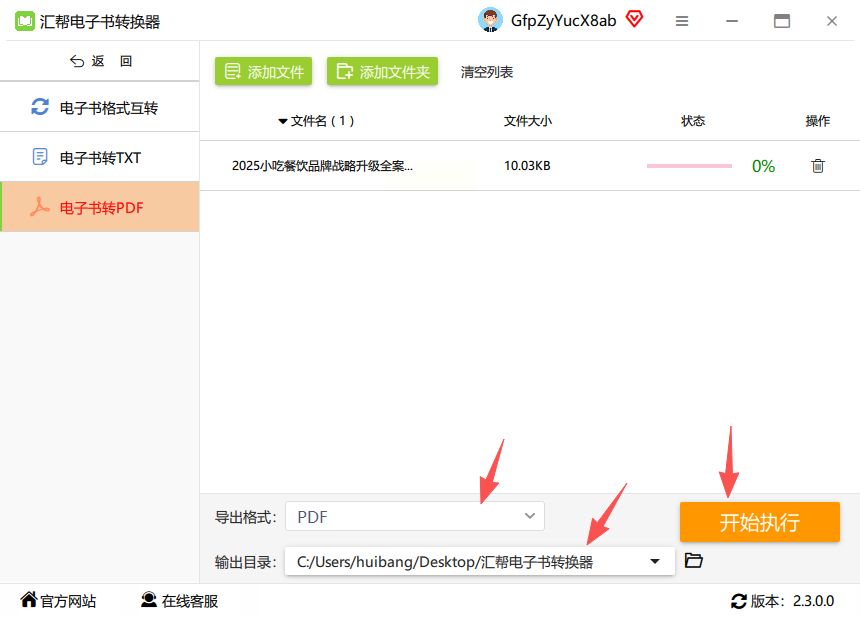Click the 添加文件夹 button
This screenshot has height=617, width=860.
click(x=382, y=71)
